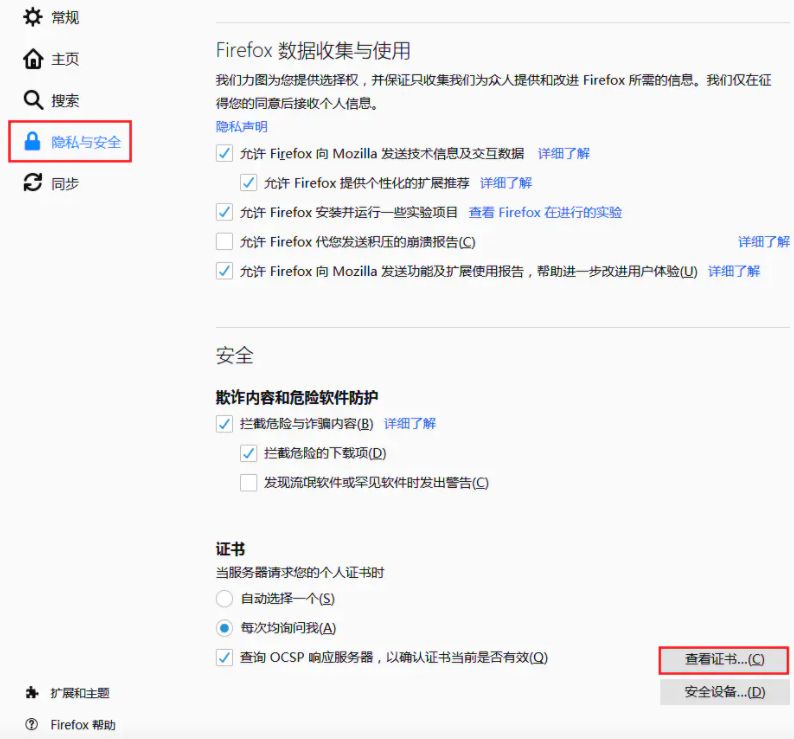Select the 隐私与安全 category label
Viewport: 794px width, 739px height.
point(86,142)
